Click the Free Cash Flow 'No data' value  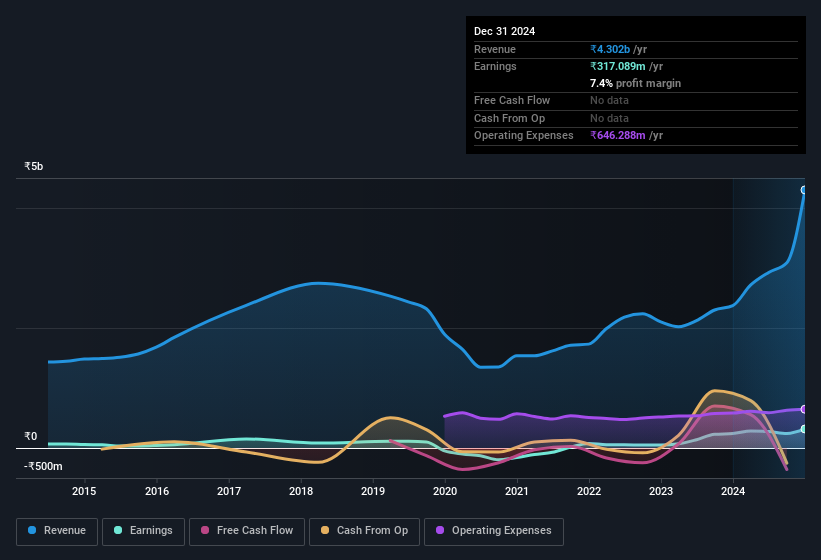pyautogui.click(x=609, y=100)
